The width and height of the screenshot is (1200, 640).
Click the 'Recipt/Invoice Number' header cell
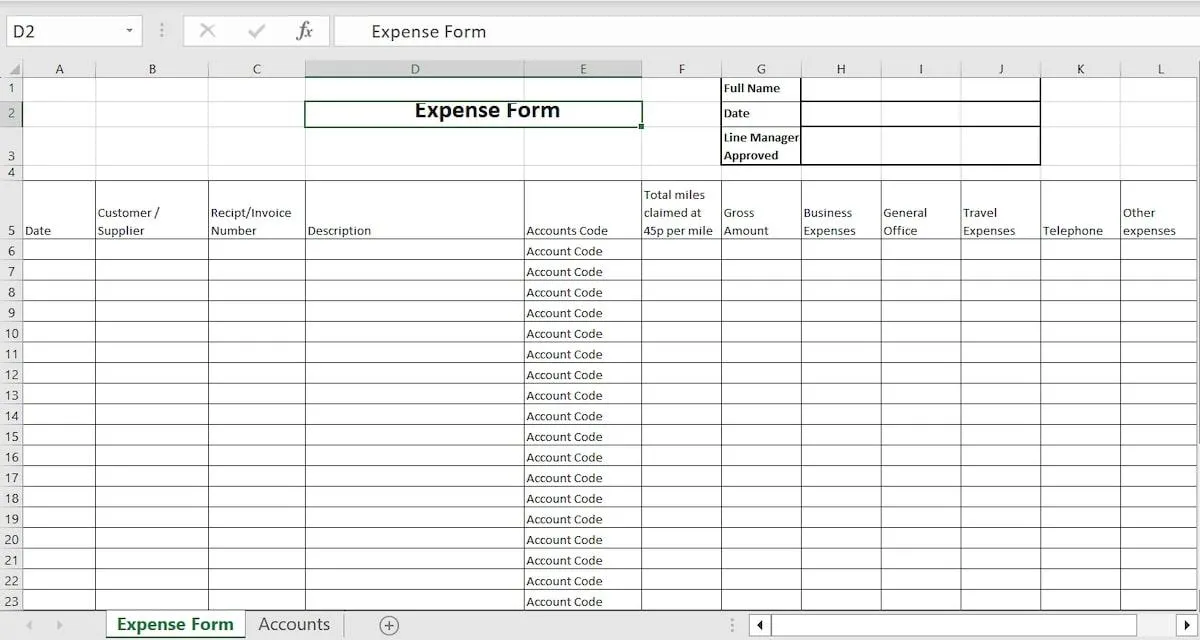pyautogui.click(x=257, y=210)
